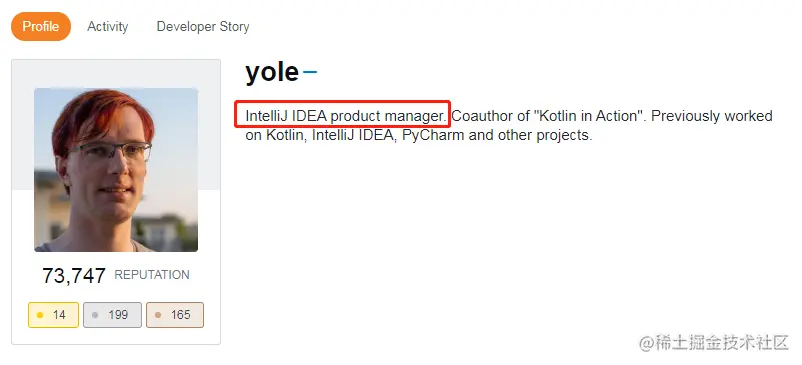Click the 73,747 reputation number
Screen dimensions: 802x365
tap(74, 276)
